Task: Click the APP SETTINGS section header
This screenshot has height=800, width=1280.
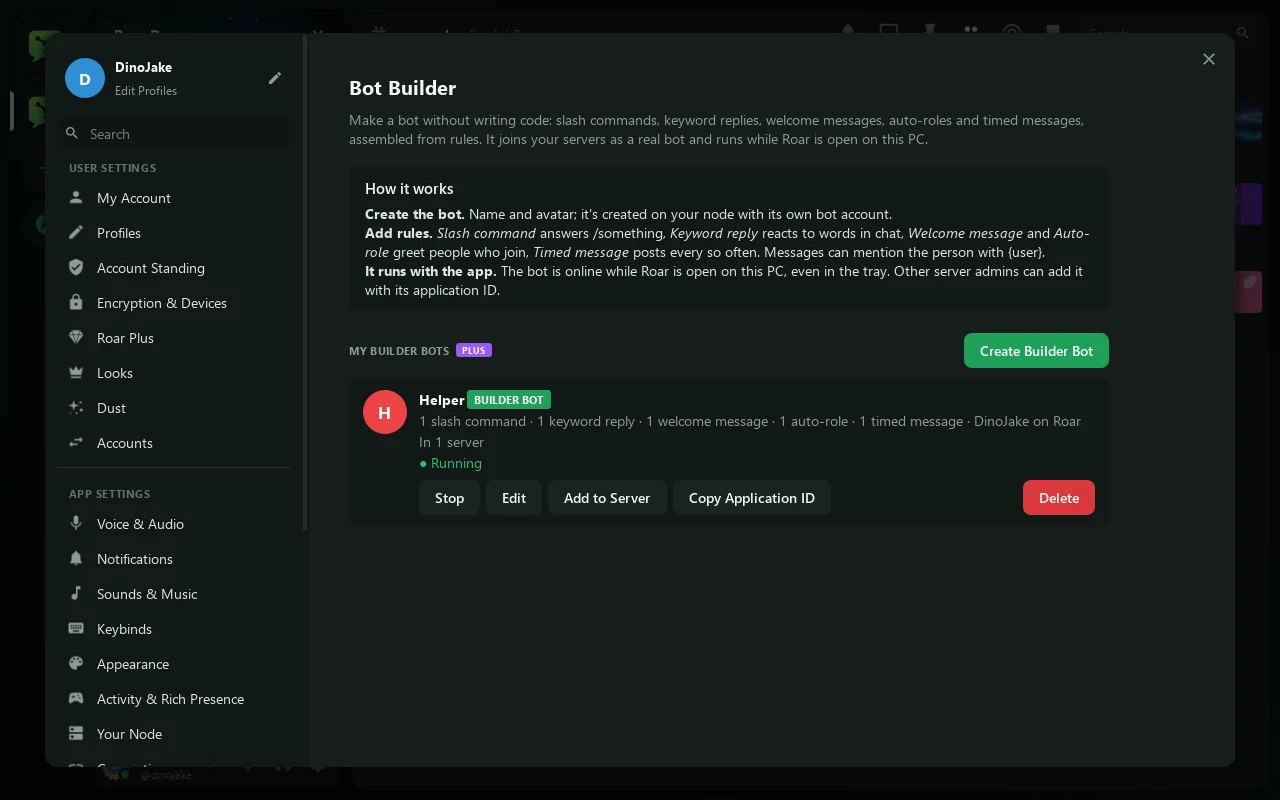Action: [x=110, y=494]
